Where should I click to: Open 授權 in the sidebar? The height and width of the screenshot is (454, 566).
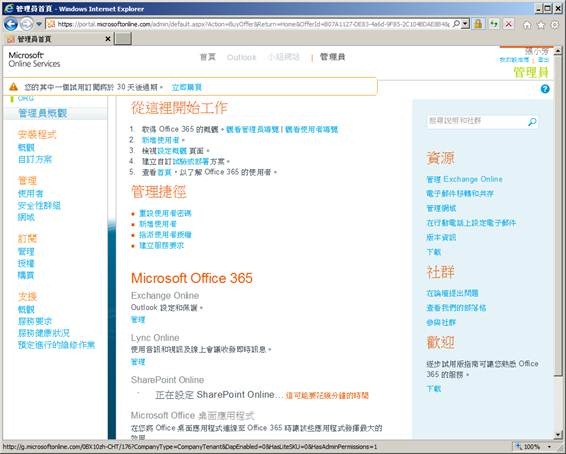(26, 263)
